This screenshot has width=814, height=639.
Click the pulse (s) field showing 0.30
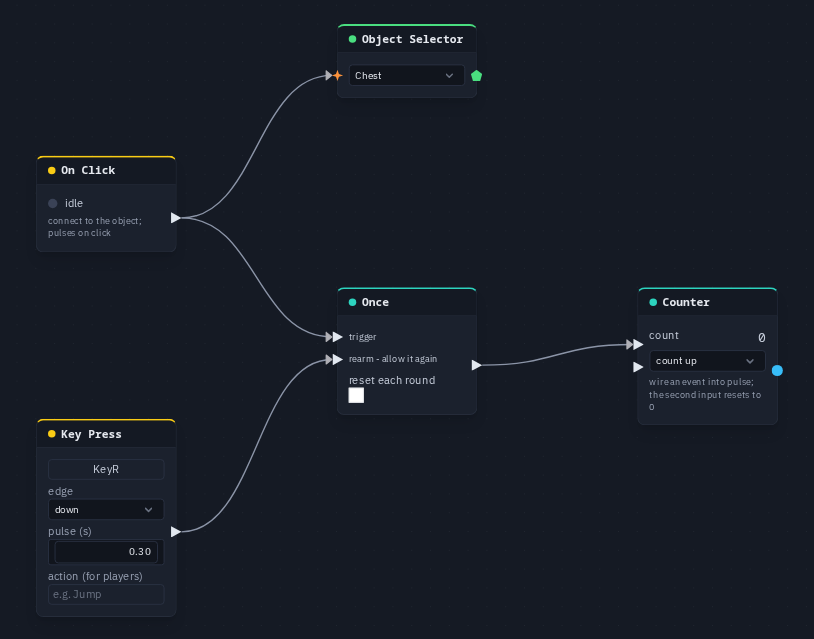click(x=106, y=552)
